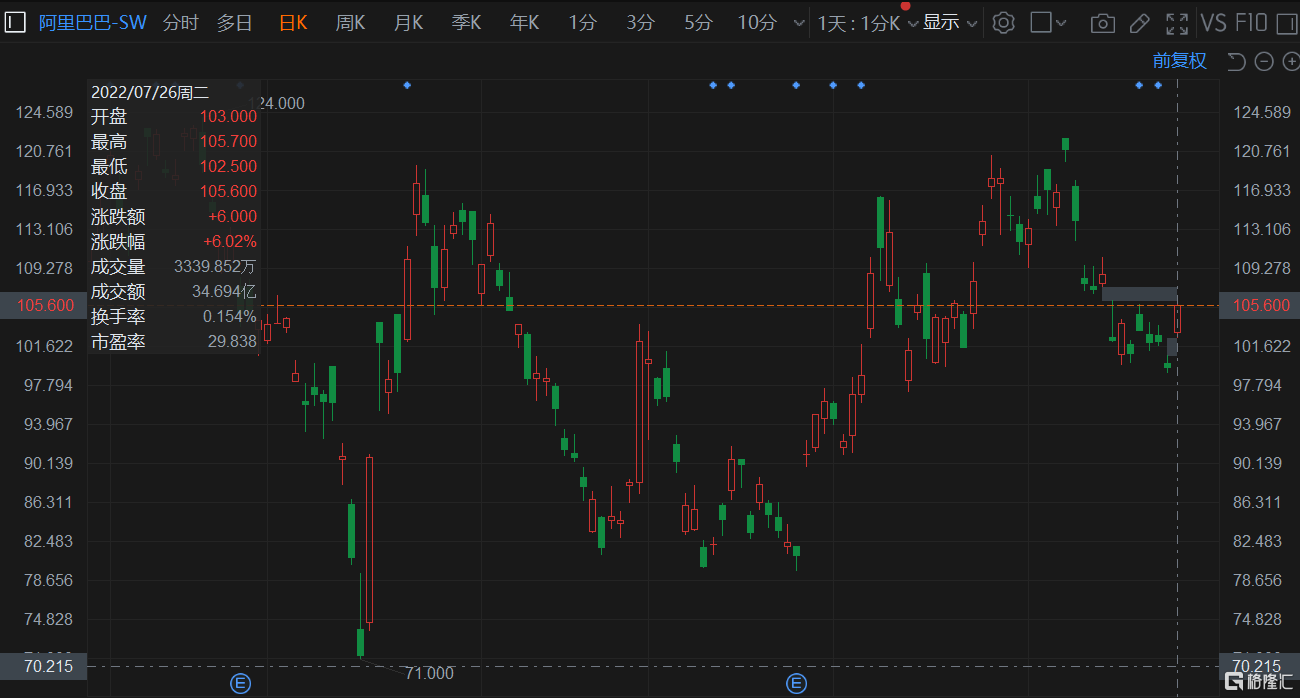
Task: Toggle the left sidebar panel icon
Action: 16,22
